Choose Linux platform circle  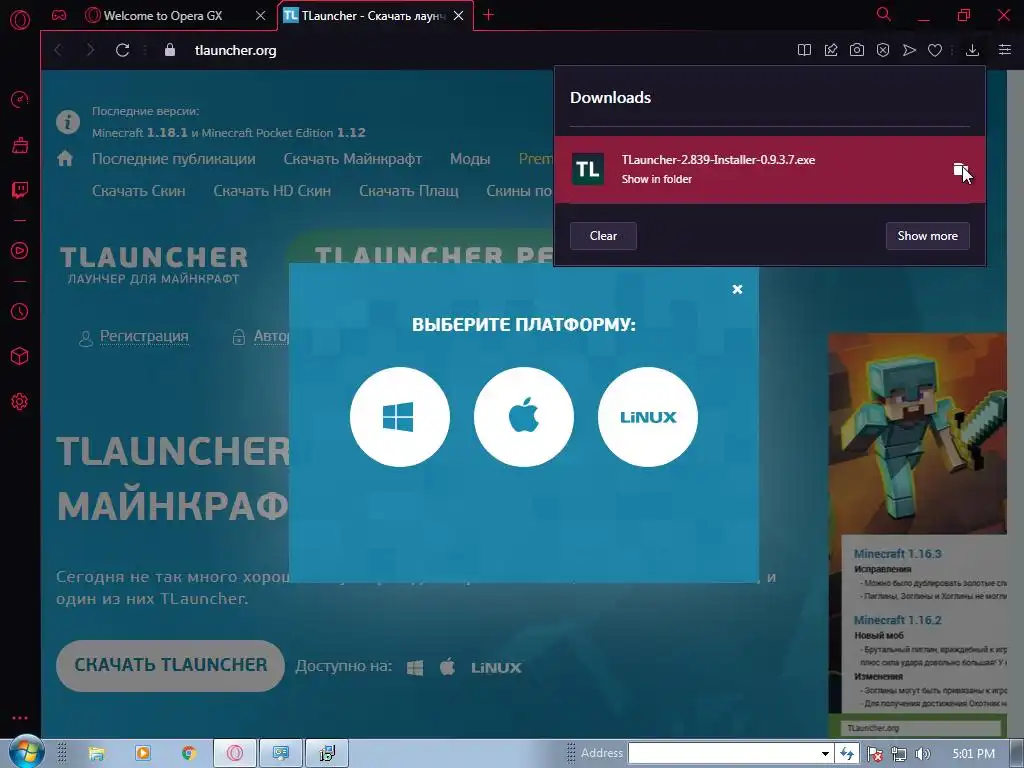648,417
